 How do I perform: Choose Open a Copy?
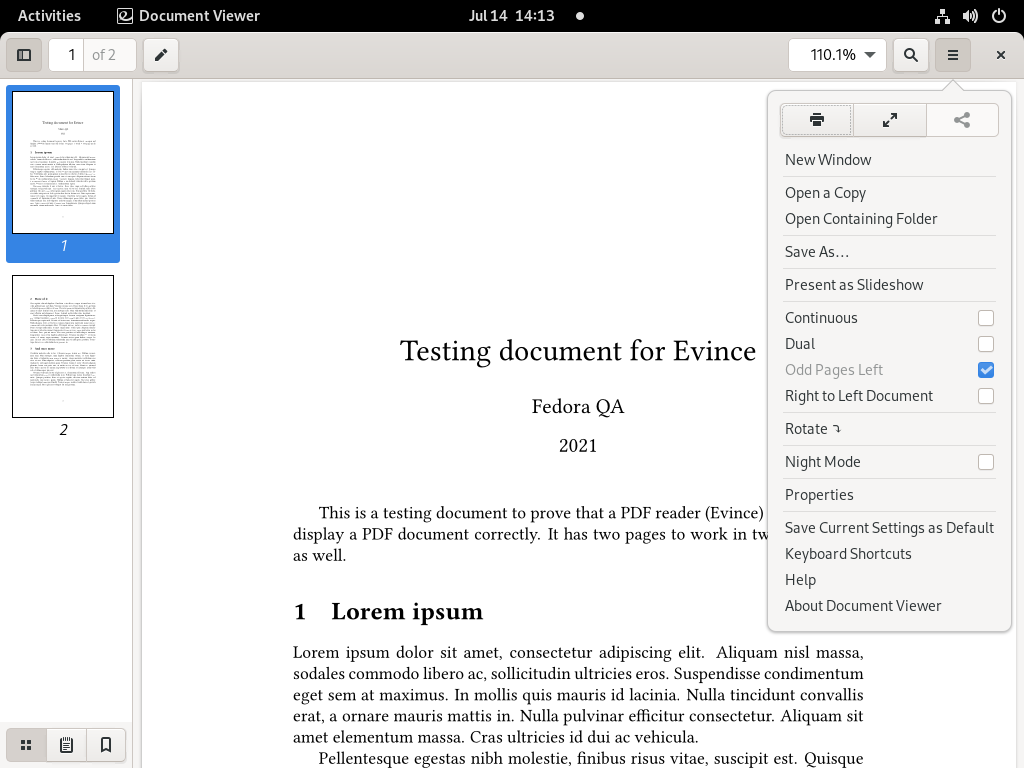[x=889, y=193]
